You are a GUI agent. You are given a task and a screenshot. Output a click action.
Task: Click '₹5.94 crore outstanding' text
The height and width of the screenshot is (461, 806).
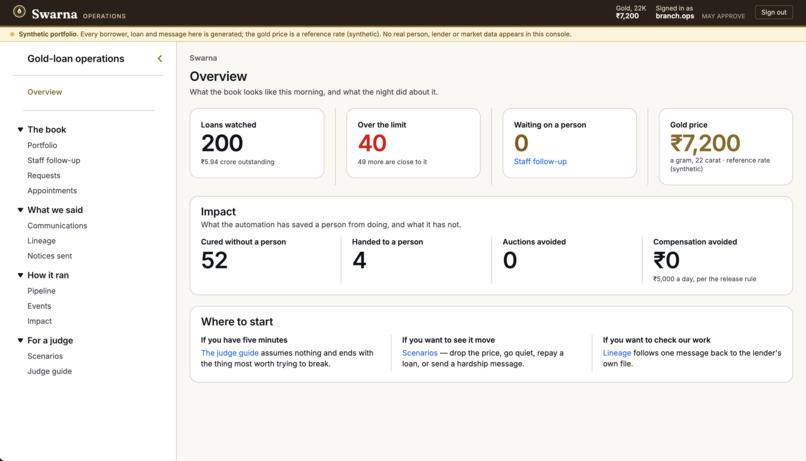point(237,162)
